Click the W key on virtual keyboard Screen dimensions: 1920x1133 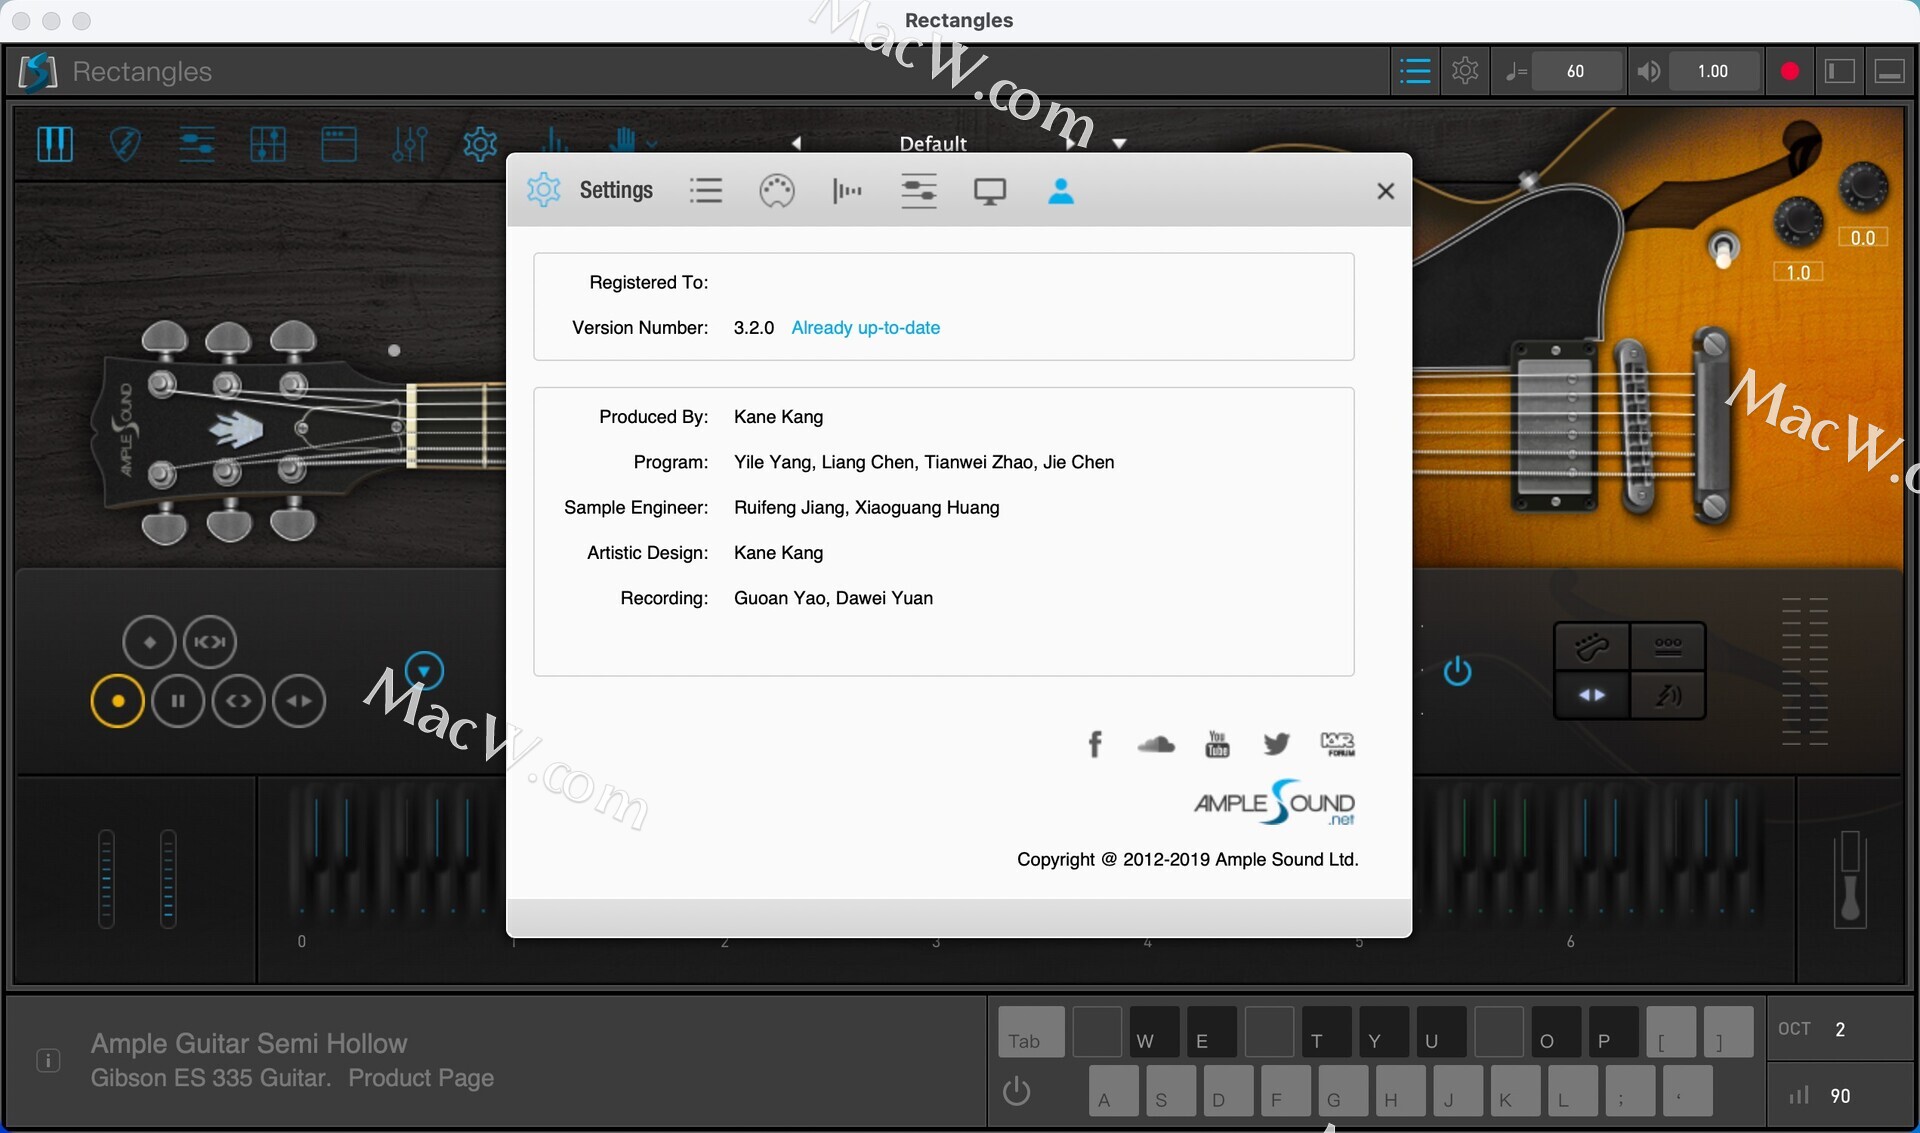coord(1154,1032)
